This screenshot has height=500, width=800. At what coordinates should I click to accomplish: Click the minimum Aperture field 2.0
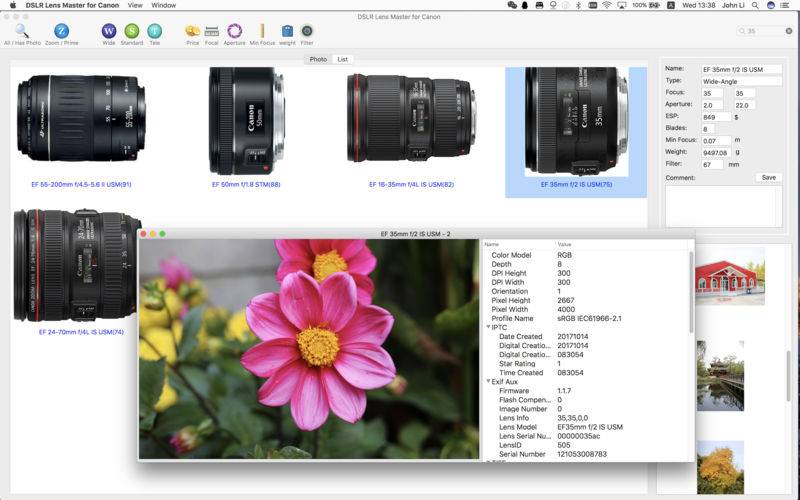tap(712, 105)
